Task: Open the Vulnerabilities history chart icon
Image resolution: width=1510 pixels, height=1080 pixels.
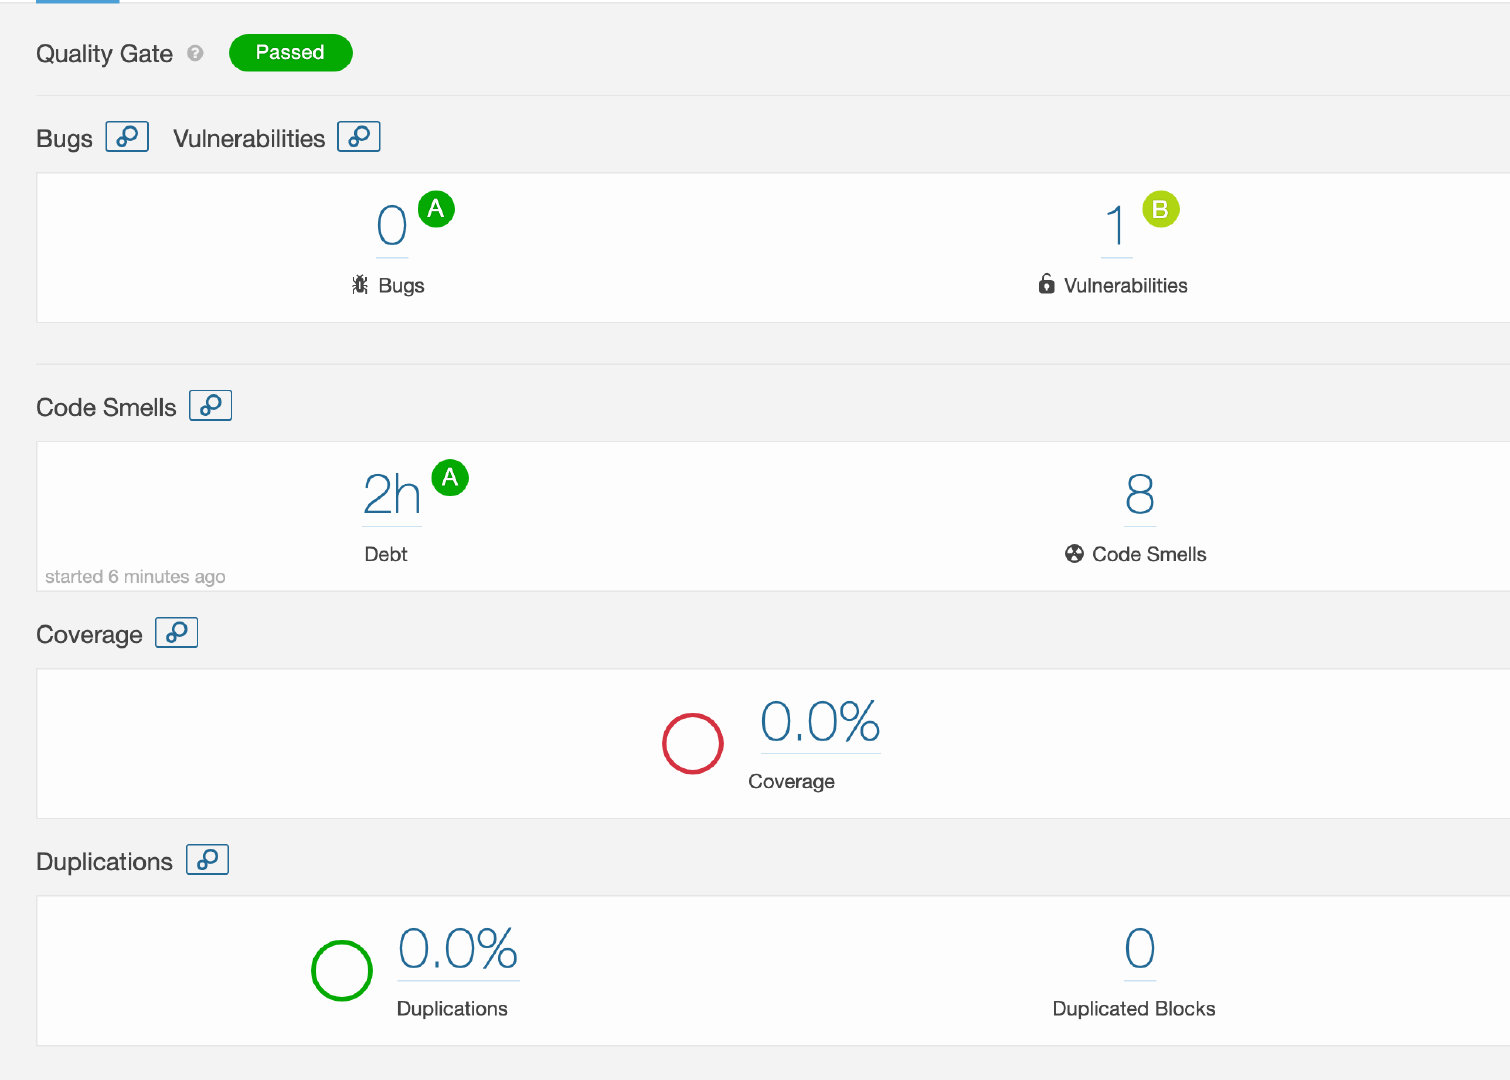Action: 359,137
